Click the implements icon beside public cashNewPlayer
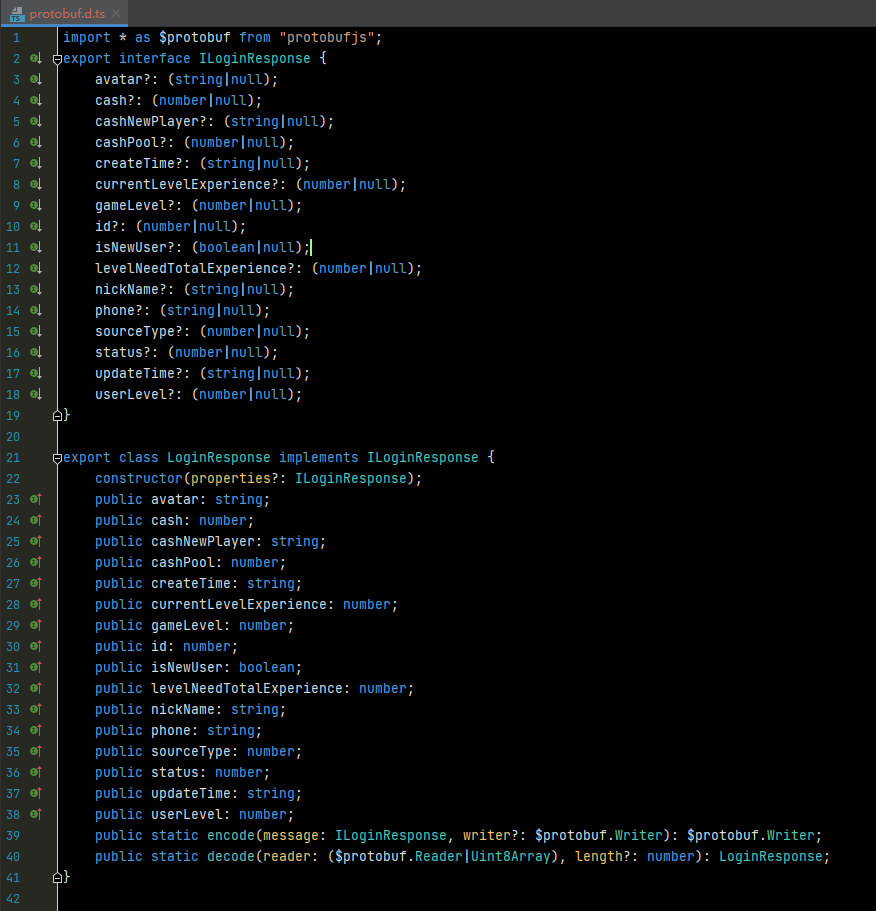876x911 pixels. 35,541
